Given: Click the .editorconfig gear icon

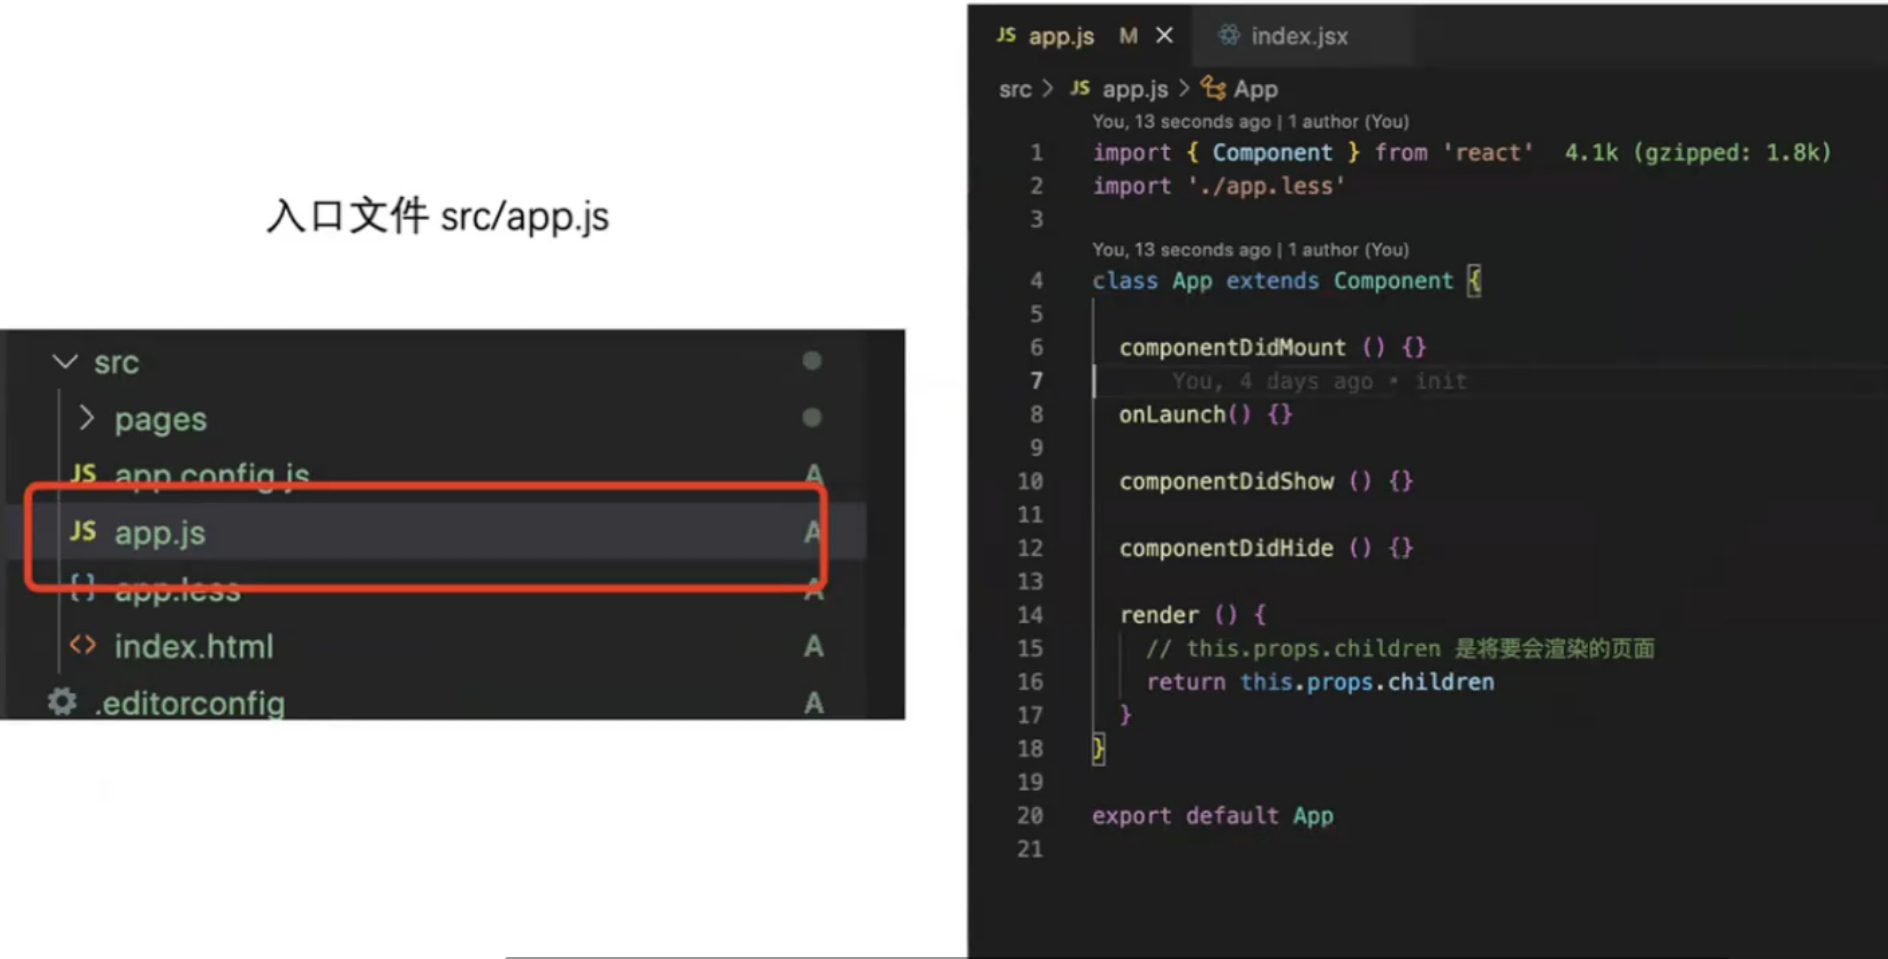Looking at the screenshot, I should 62,702.
